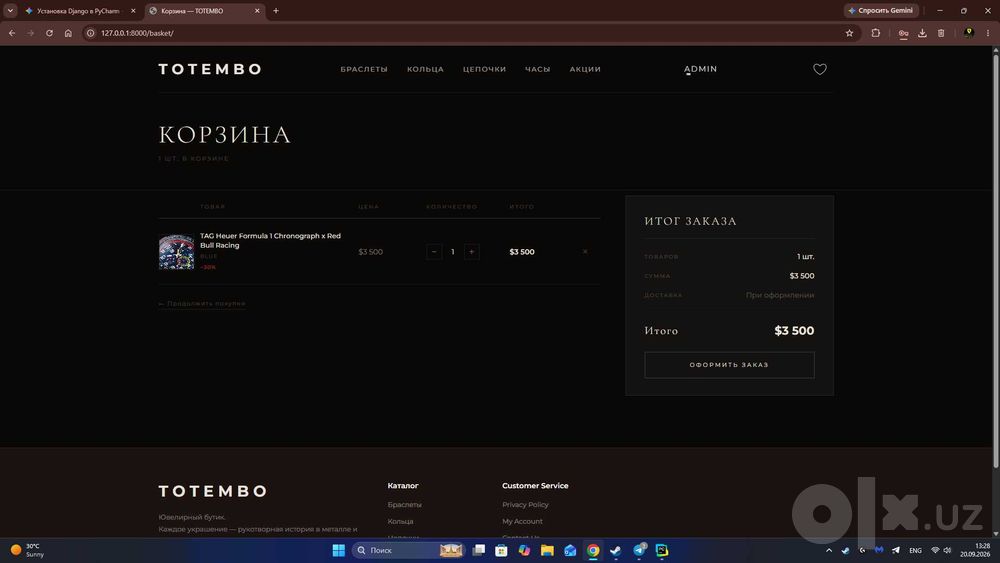
Task: Click the browser forward arrow
Action: (31, 33)
